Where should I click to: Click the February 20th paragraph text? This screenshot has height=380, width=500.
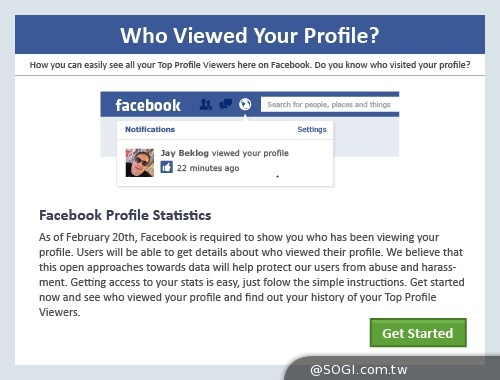(252, 275)
